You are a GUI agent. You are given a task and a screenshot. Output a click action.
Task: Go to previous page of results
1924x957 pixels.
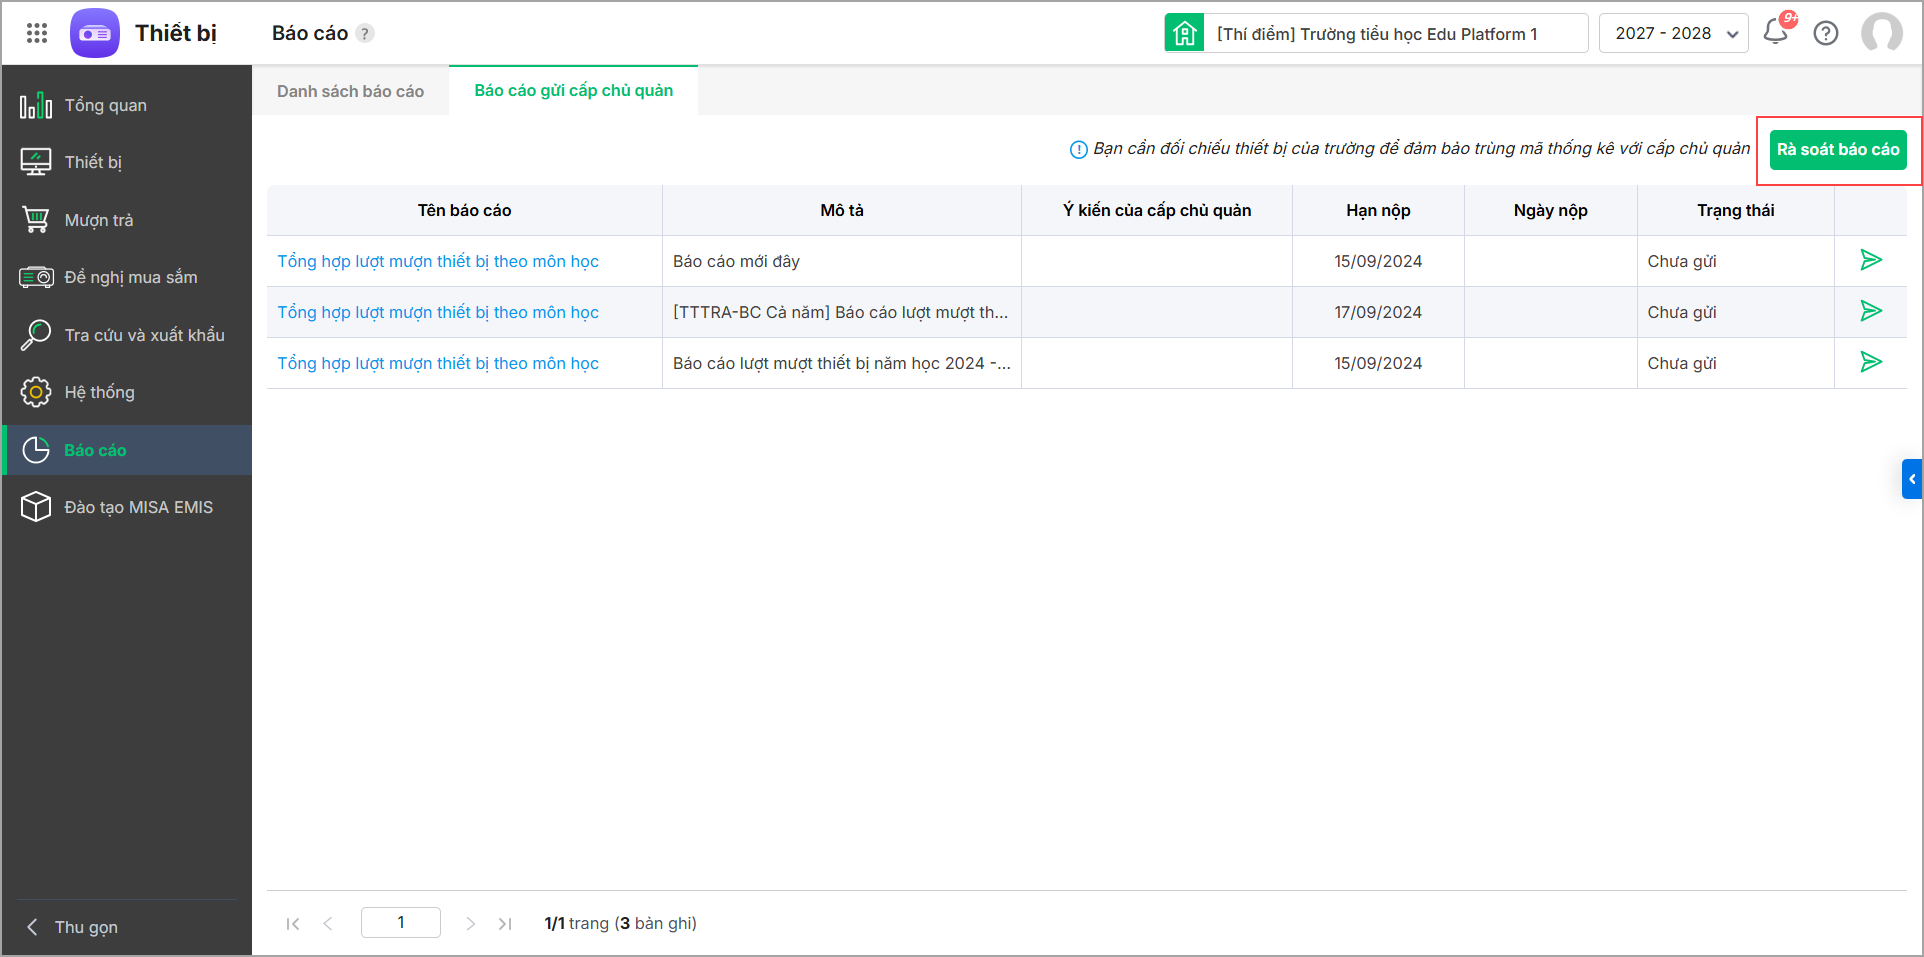328,923
